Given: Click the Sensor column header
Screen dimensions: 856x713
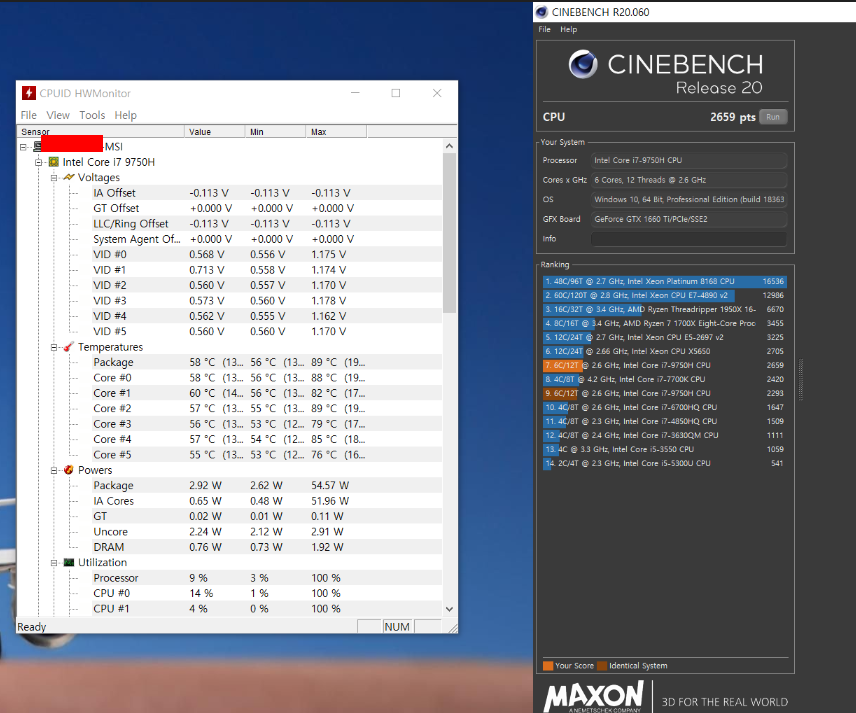Looking at the screenshot, I should tap(100, 132).
